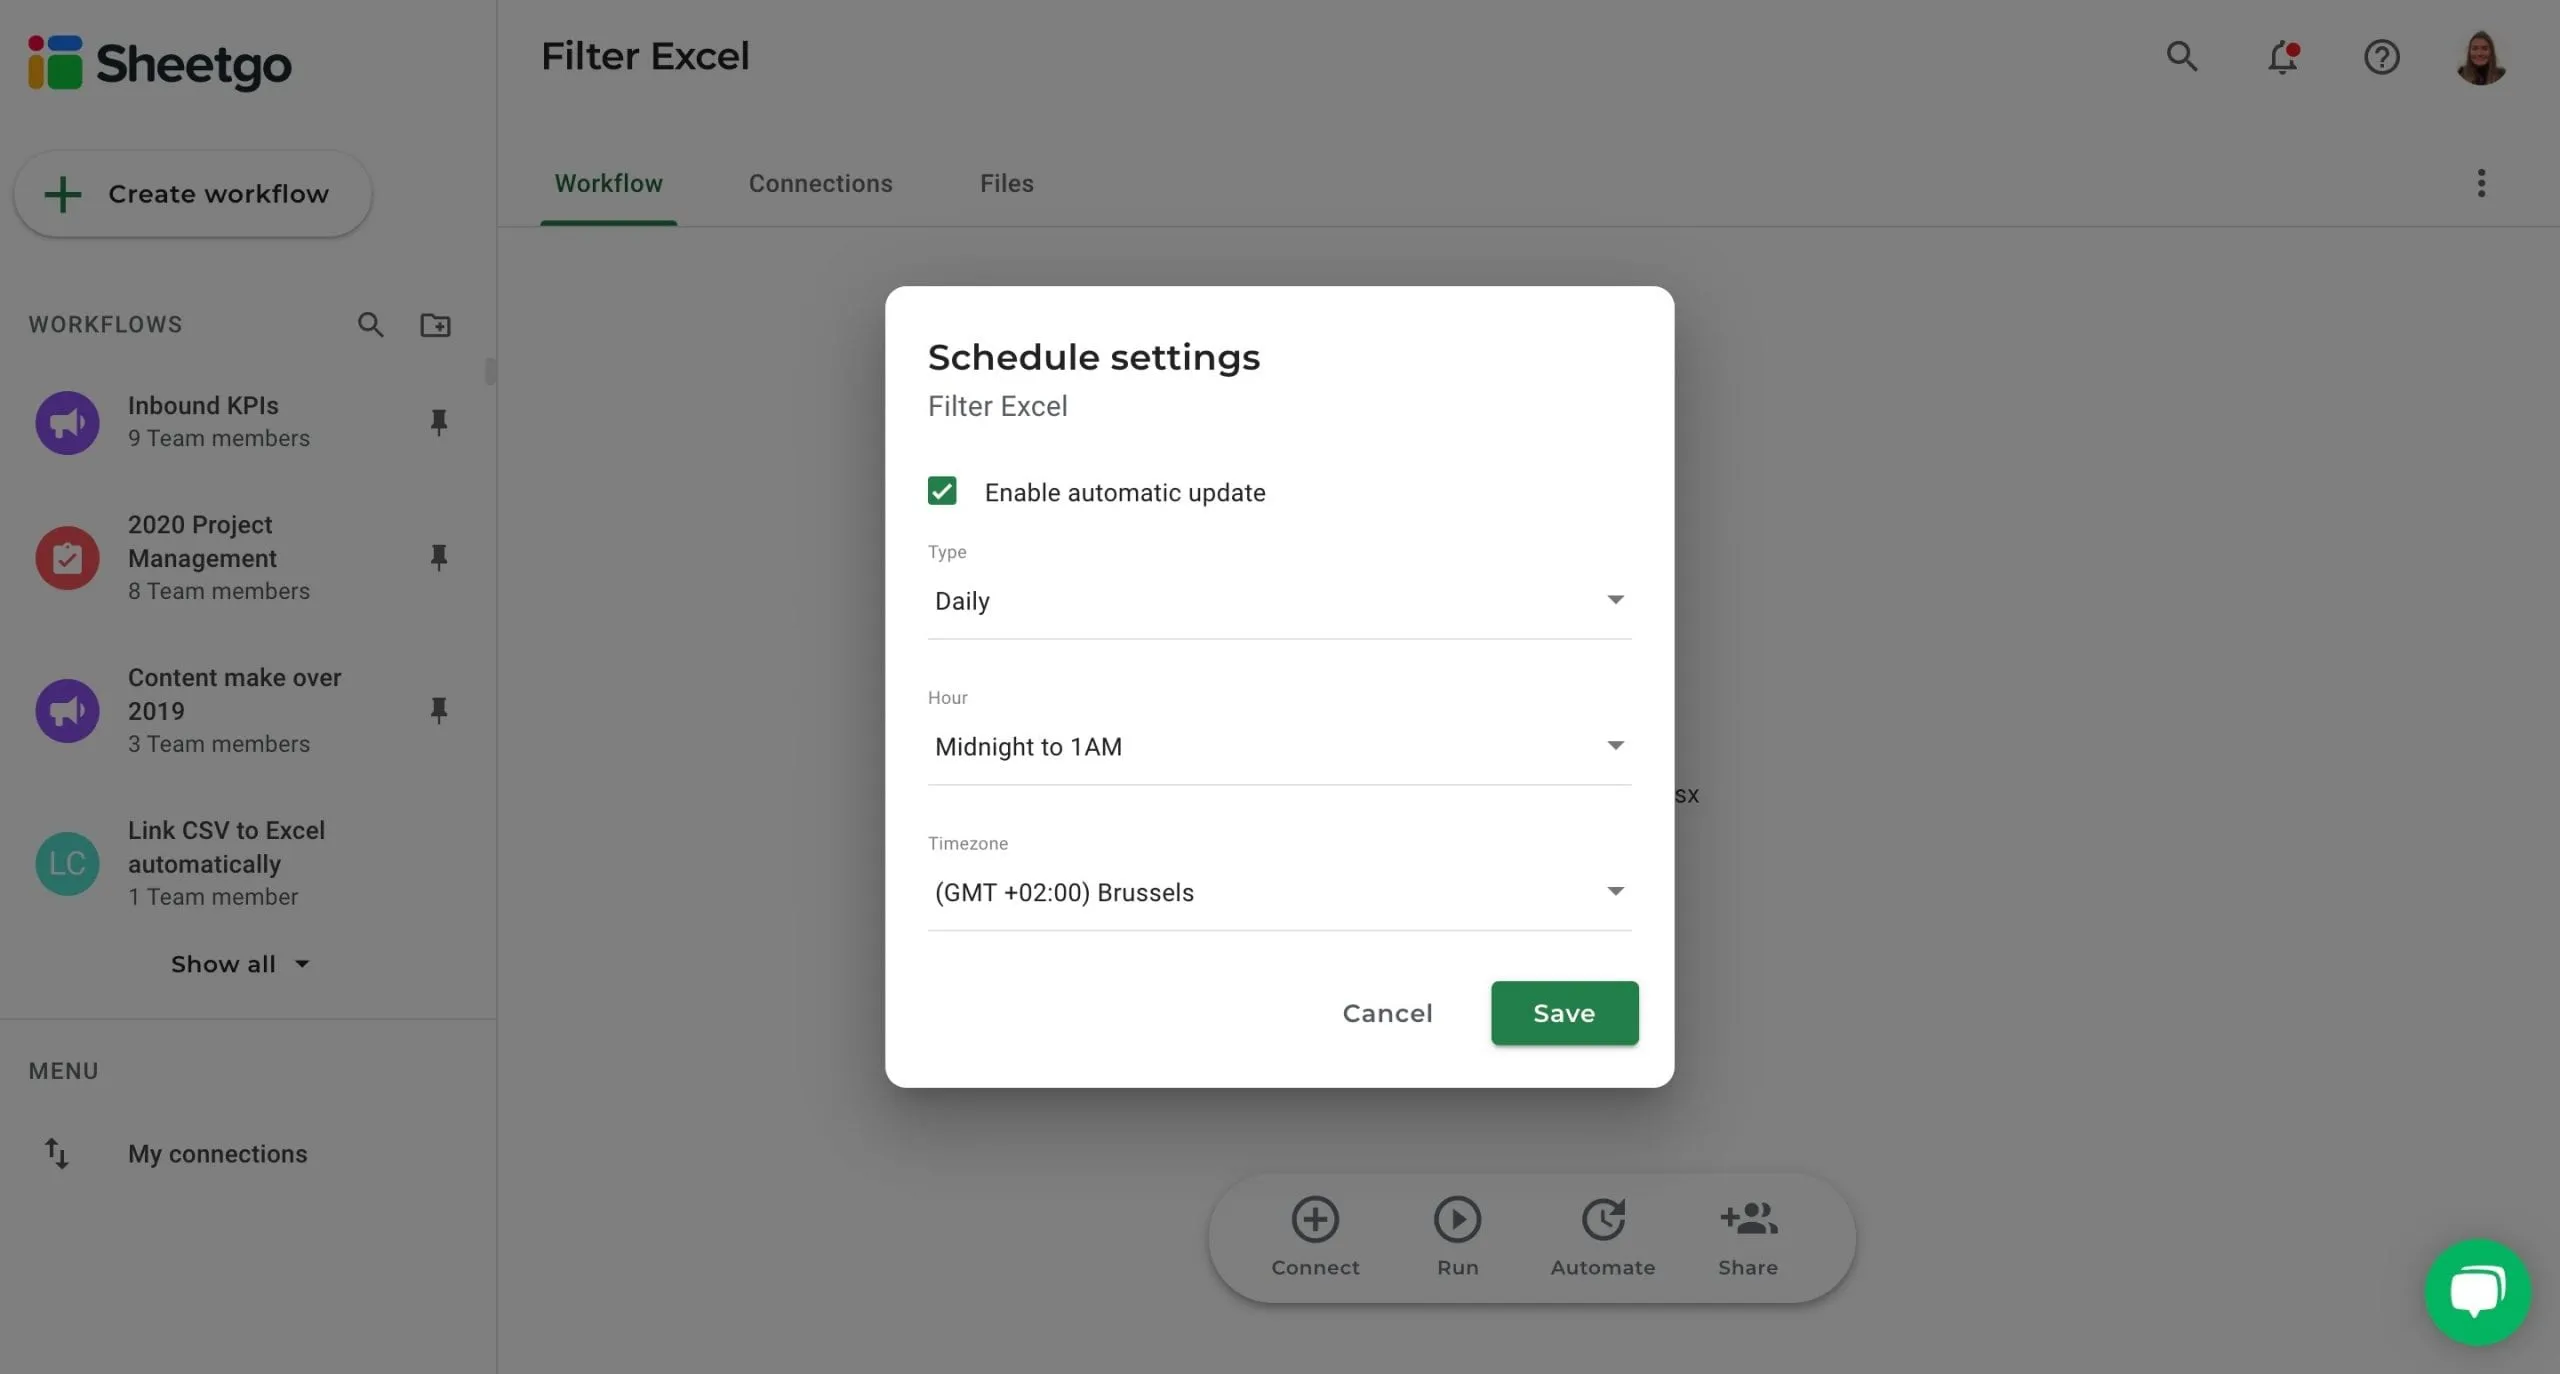Click the Run play icon
2560x1374 pixels.
1457,1219
